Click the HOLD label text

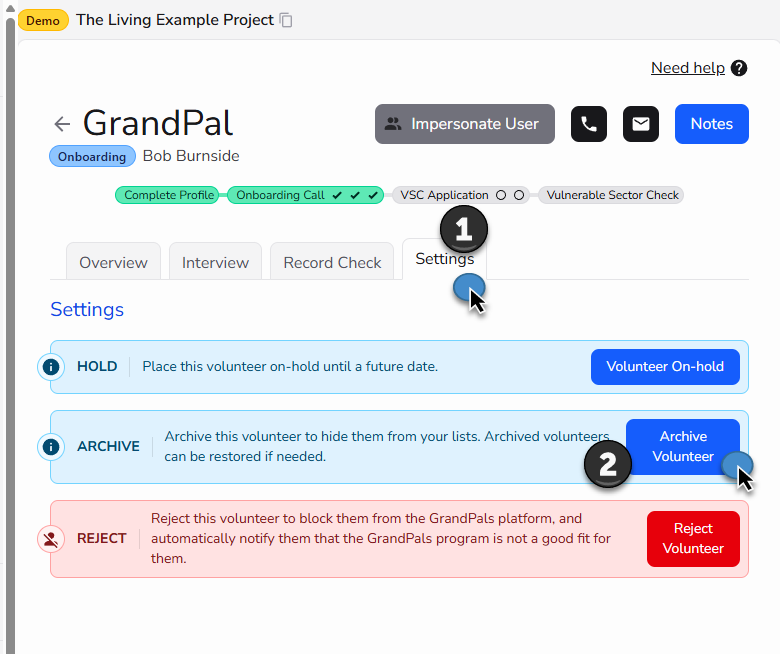tap(97, 367)
